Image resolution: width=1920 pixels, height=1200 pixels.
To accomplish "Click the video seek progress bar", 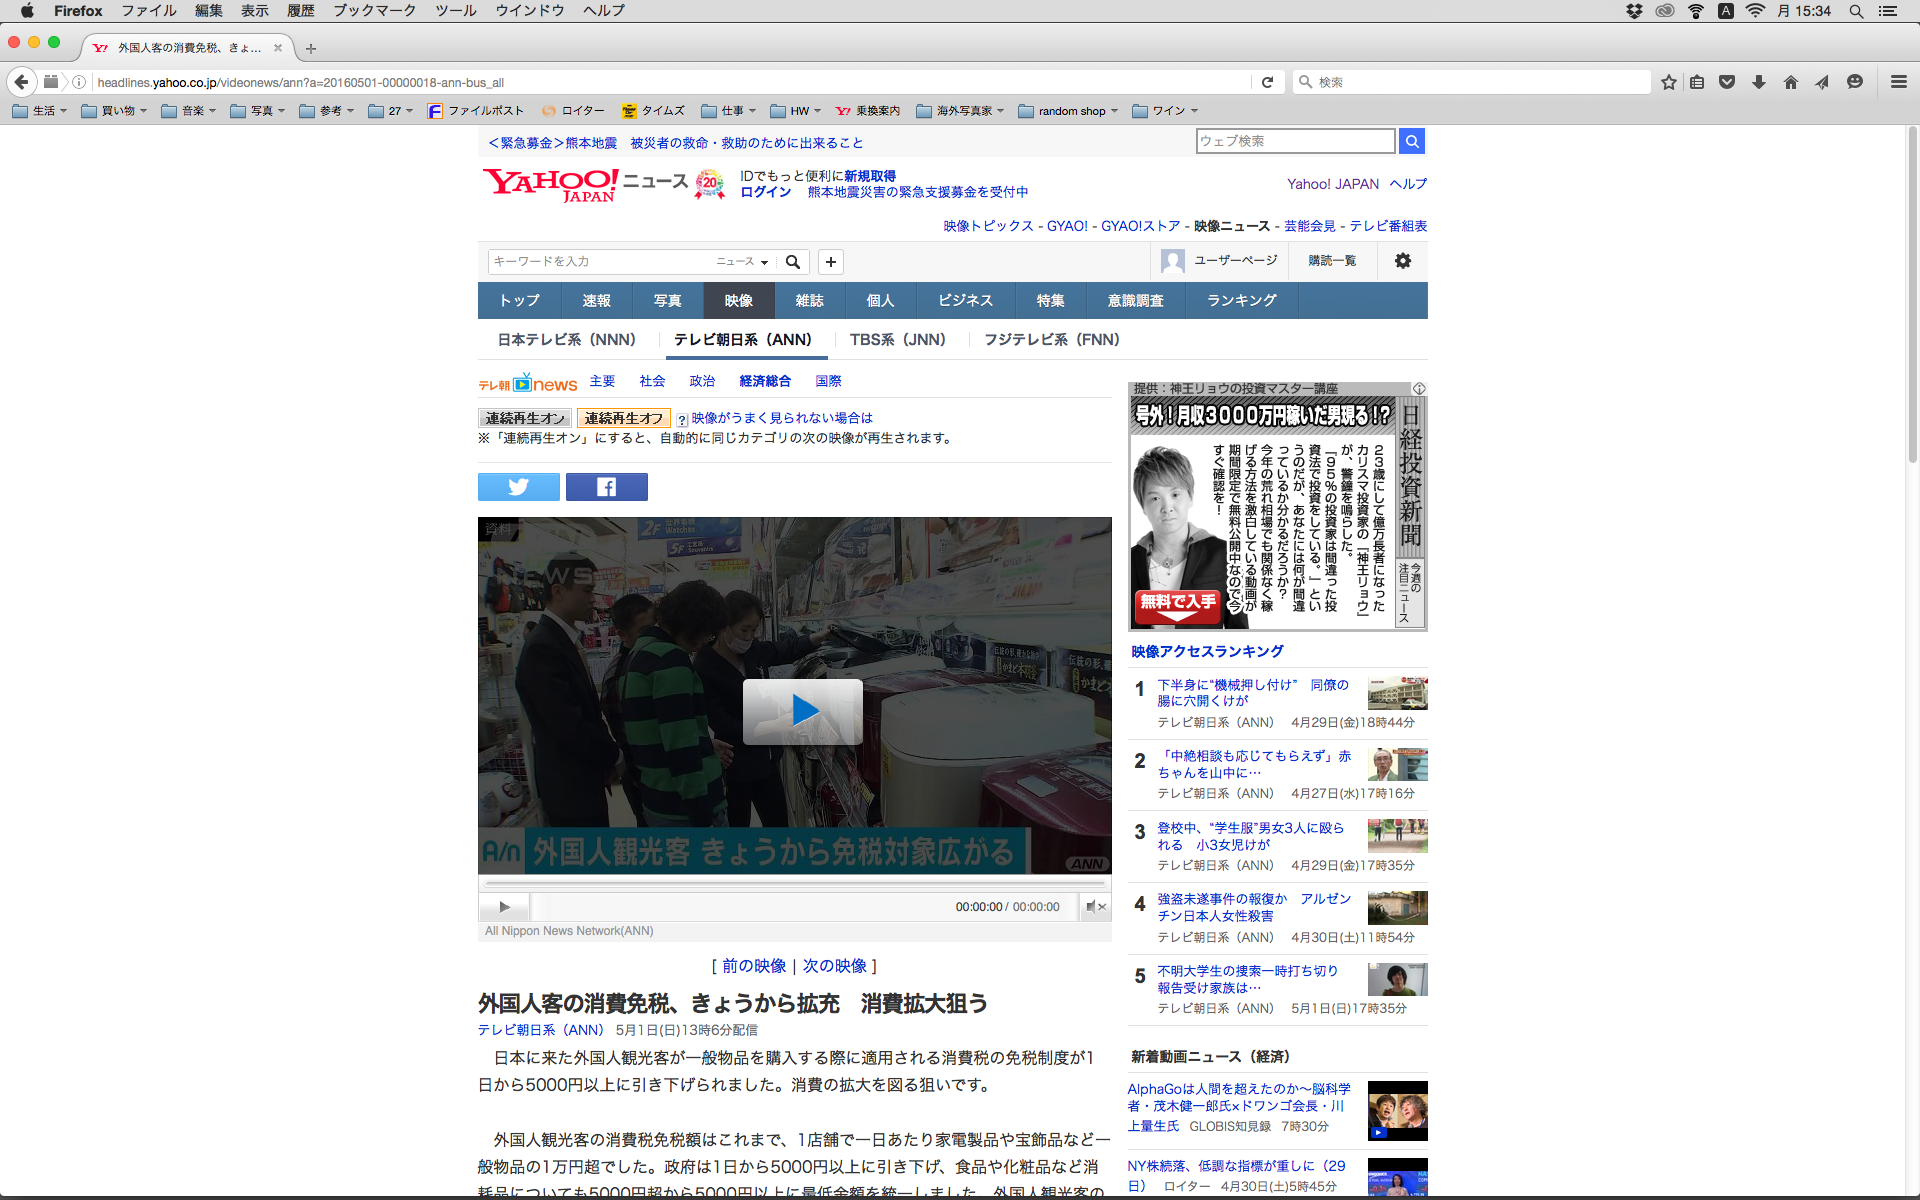I will (795, 884).
